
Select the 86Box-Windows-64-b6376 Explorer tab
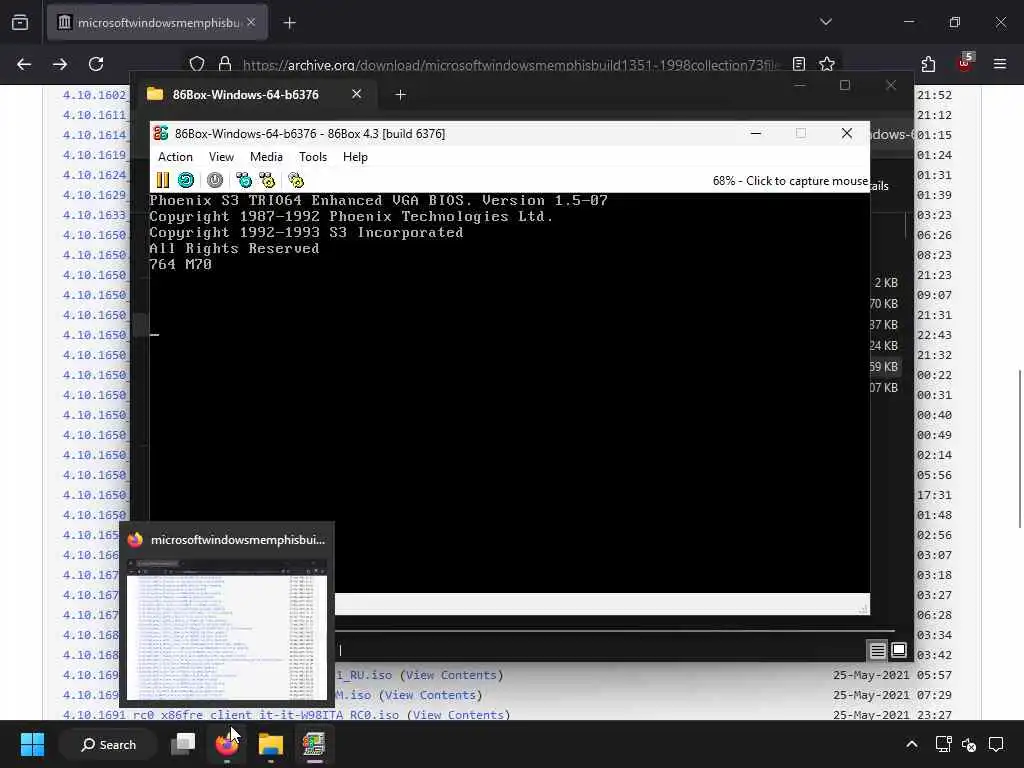245,95
